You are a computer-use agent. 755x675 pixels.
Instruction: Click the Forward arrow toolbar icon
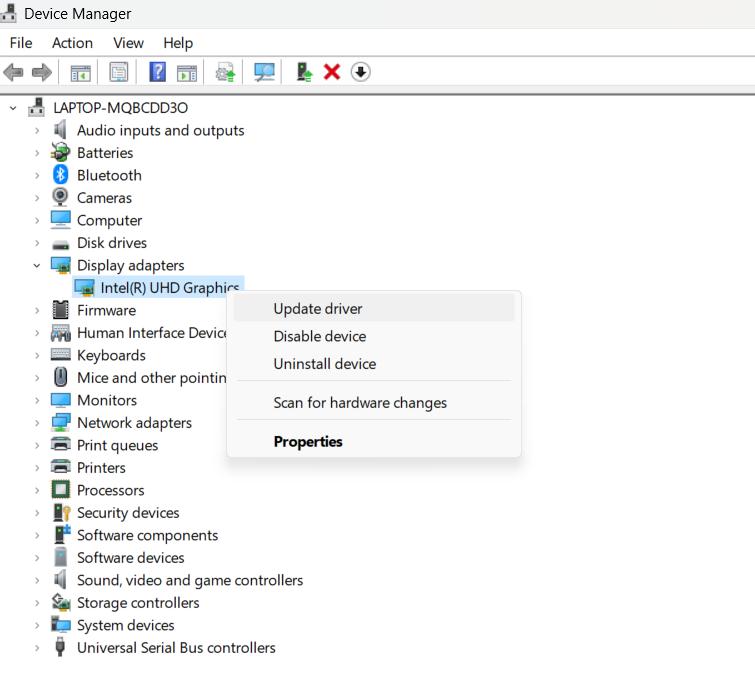(x=42, y=72)
